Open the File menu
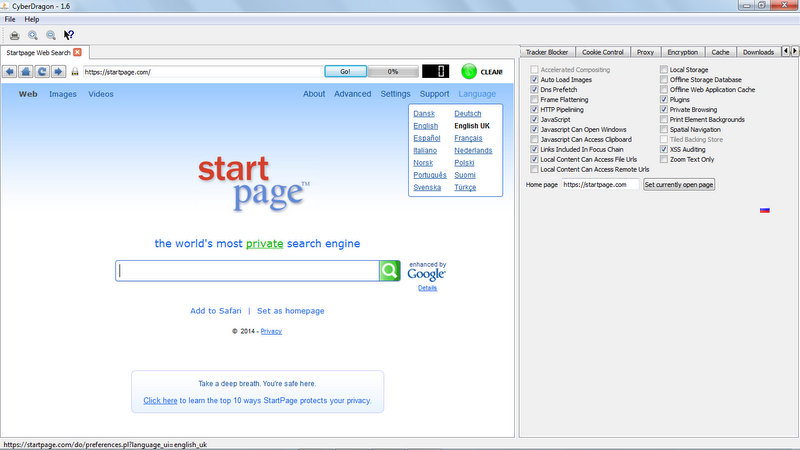 coord(10,19)
